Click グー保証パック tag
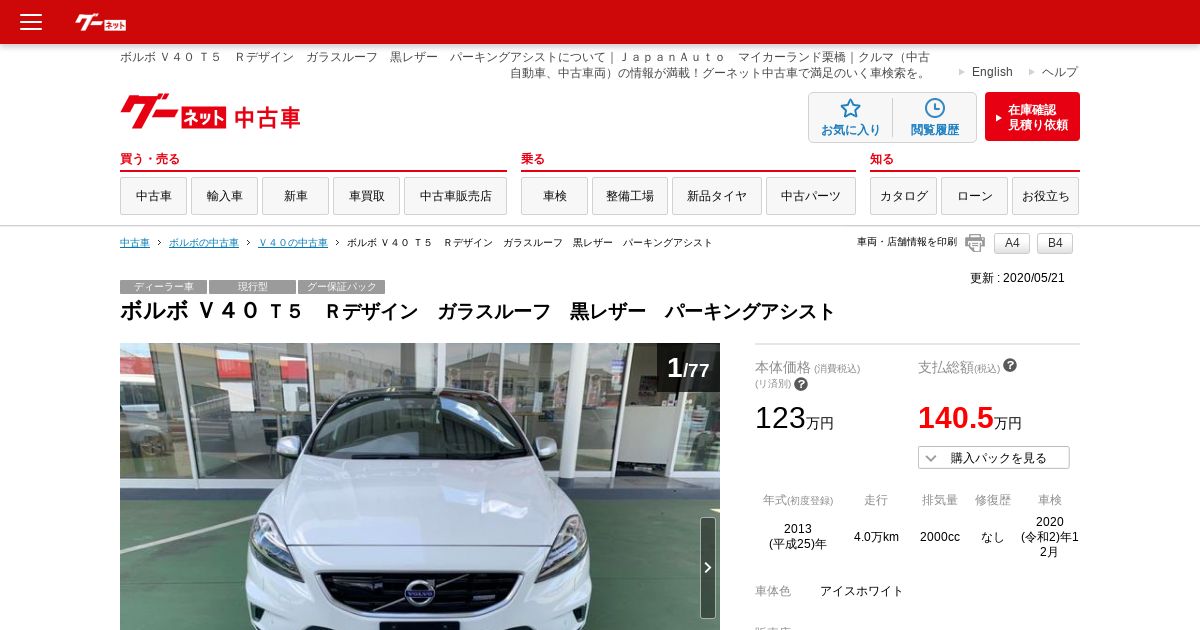Viewport: 1200px width, 630px height. coord(341,287)
